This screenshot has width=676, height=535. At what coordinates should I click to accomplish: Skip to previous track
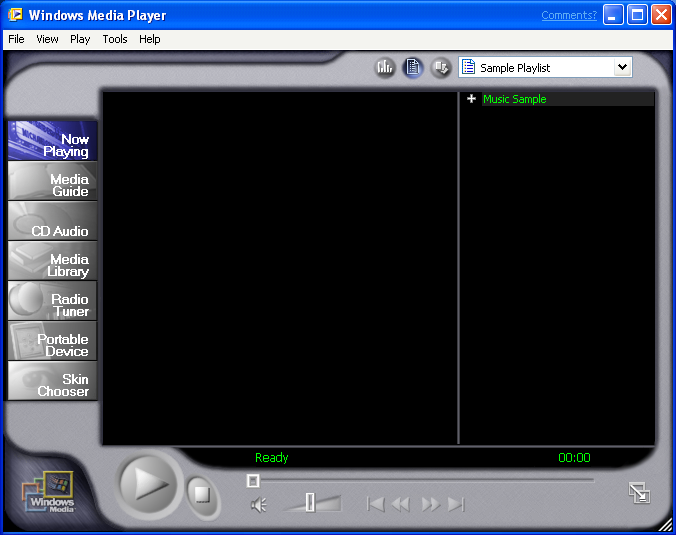(376, 504)
